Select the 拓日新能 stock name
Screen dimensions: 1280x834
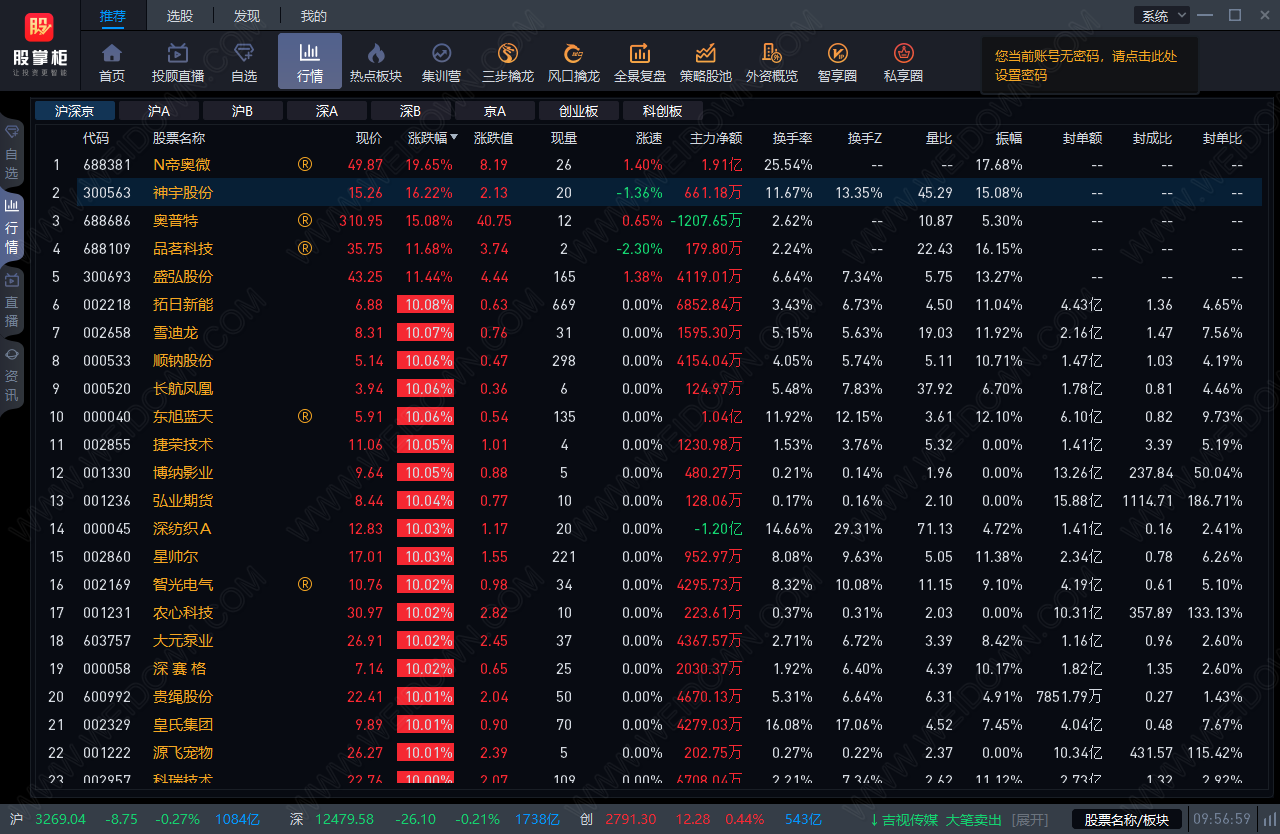(183, 304)
